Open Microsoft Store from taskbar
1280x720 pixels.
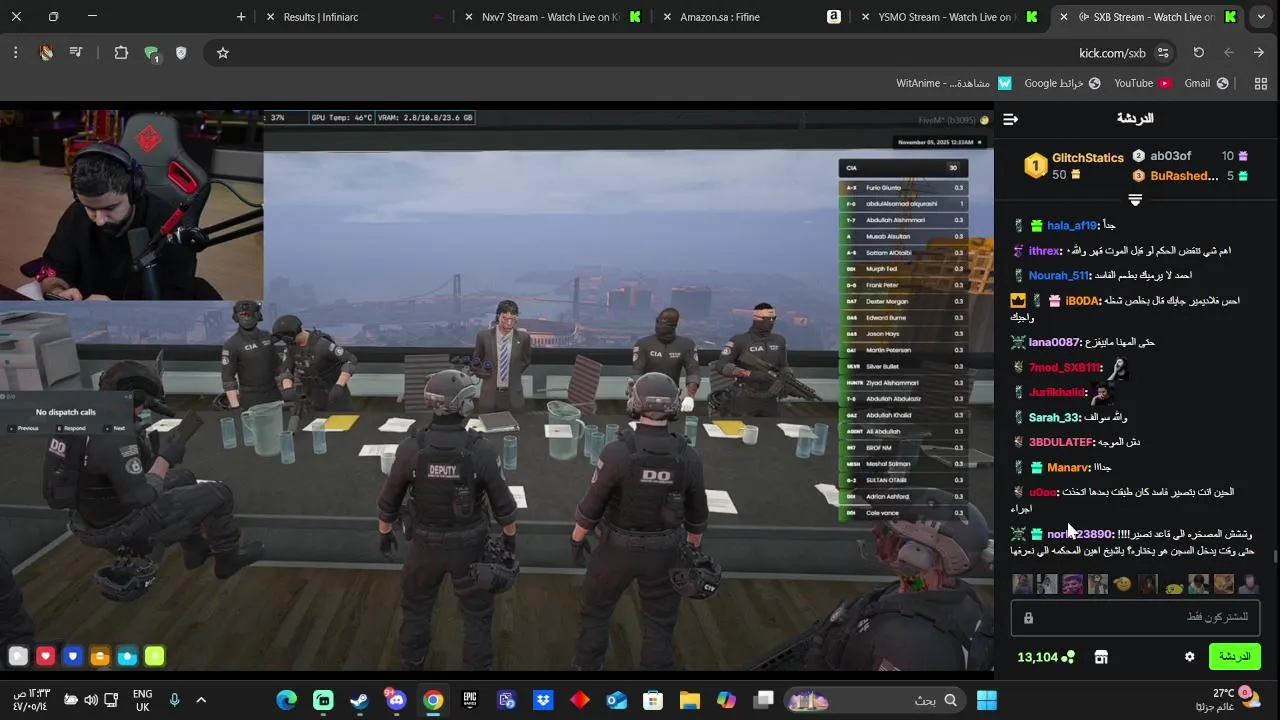click(x=653, y=700)
